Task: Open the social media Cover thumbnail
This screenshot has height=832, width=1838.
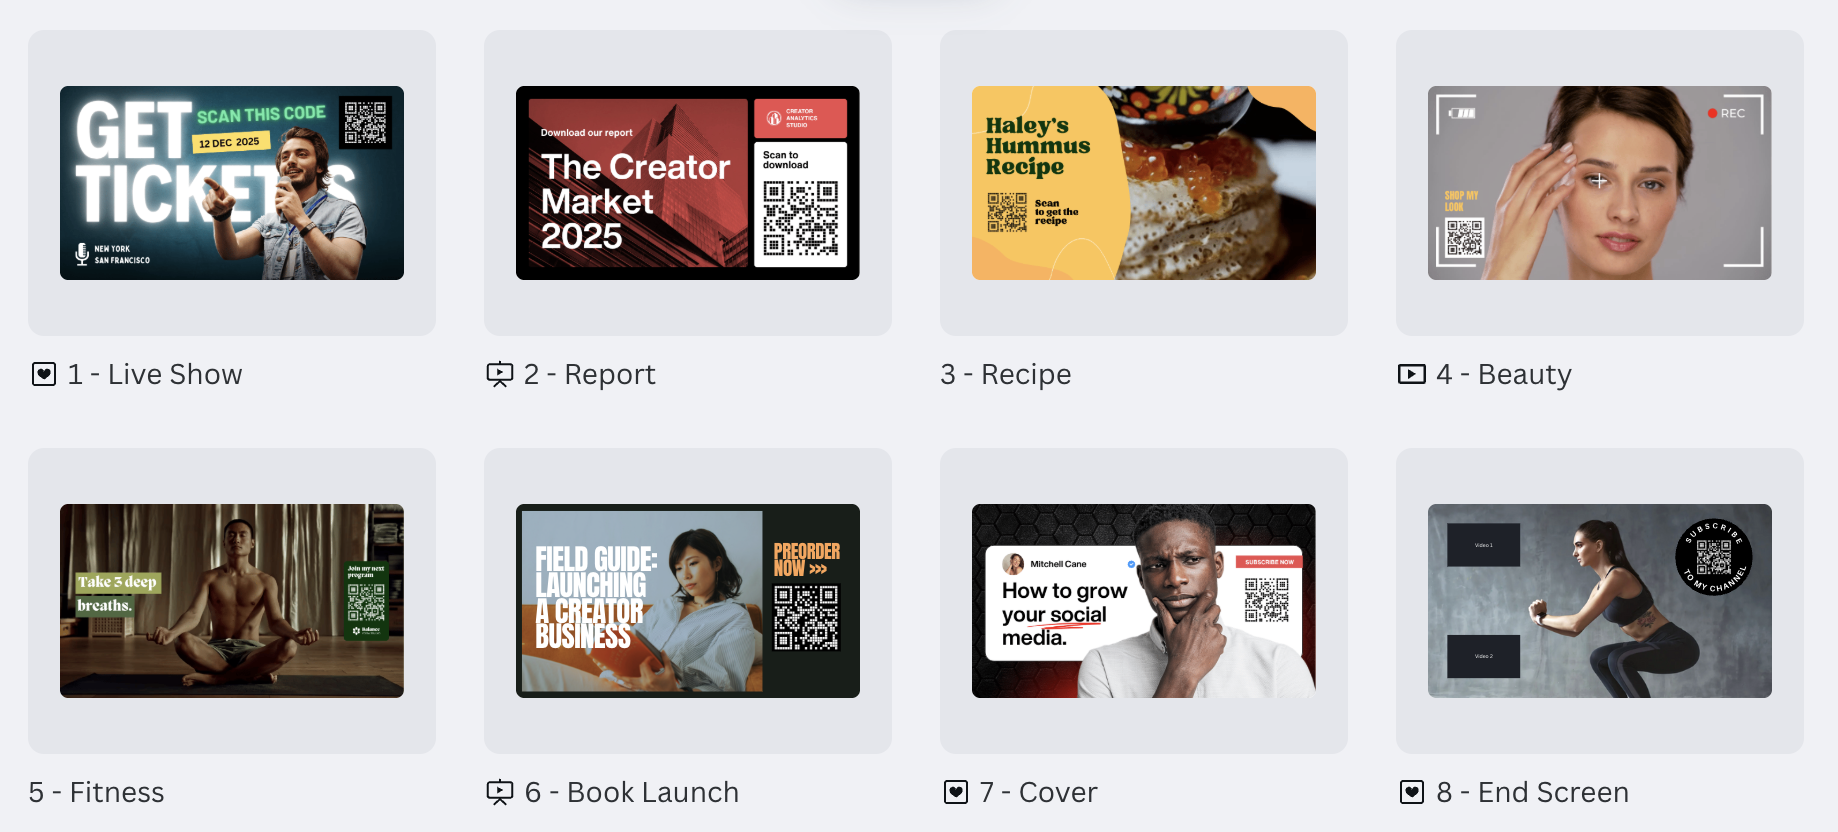Action: click(1144, 601)
